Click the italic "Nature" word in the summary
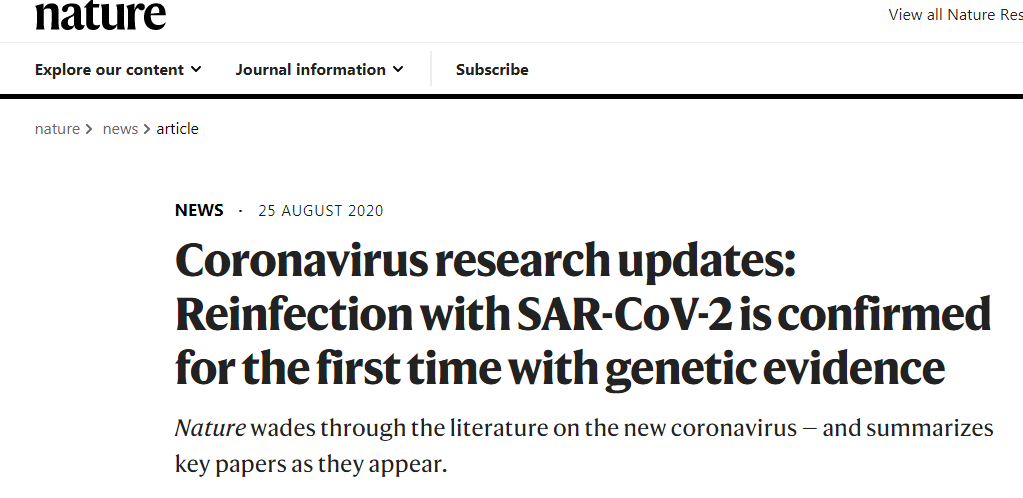Screen dimensions: 1023x498 click(209, 429)
